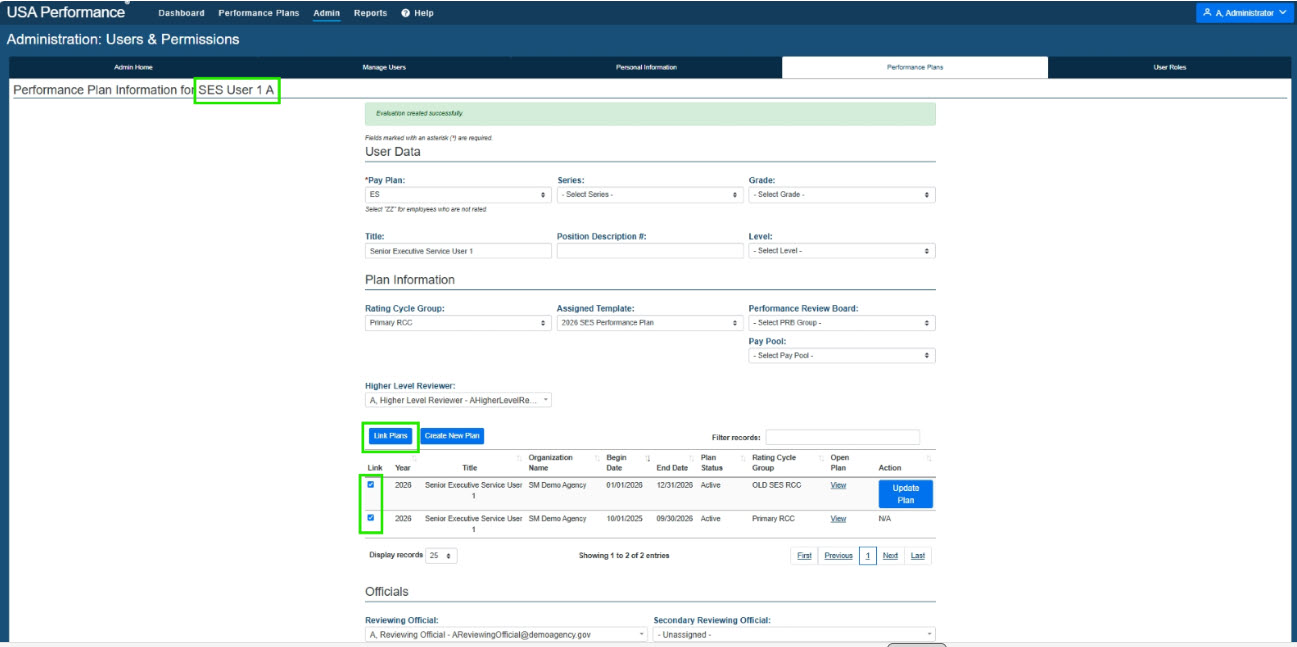The height and width of the screenshot is (647, 1297).
Task: Switch to the Manage Users tab
Action: [384, 67]
